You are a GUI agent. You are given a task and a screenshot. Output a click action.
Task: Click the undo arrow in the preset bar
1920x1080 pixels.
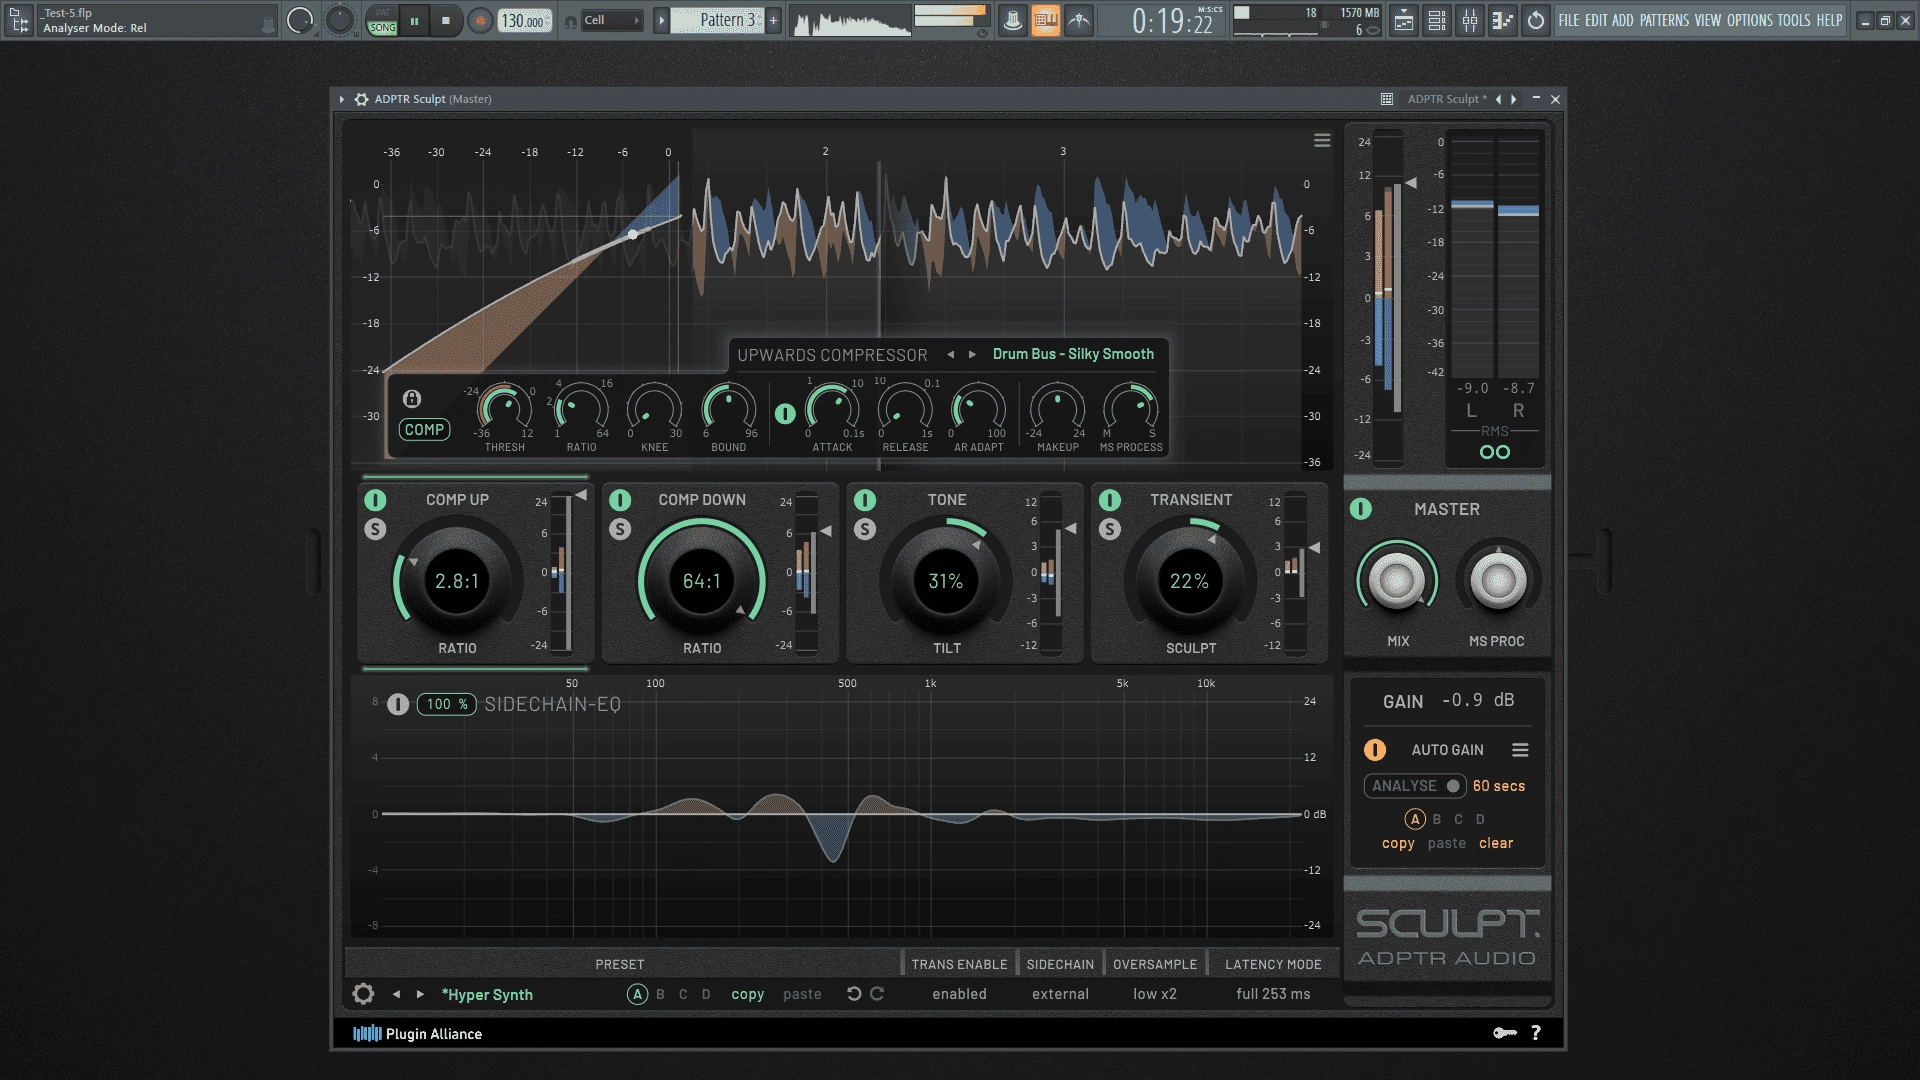(854, 994)
